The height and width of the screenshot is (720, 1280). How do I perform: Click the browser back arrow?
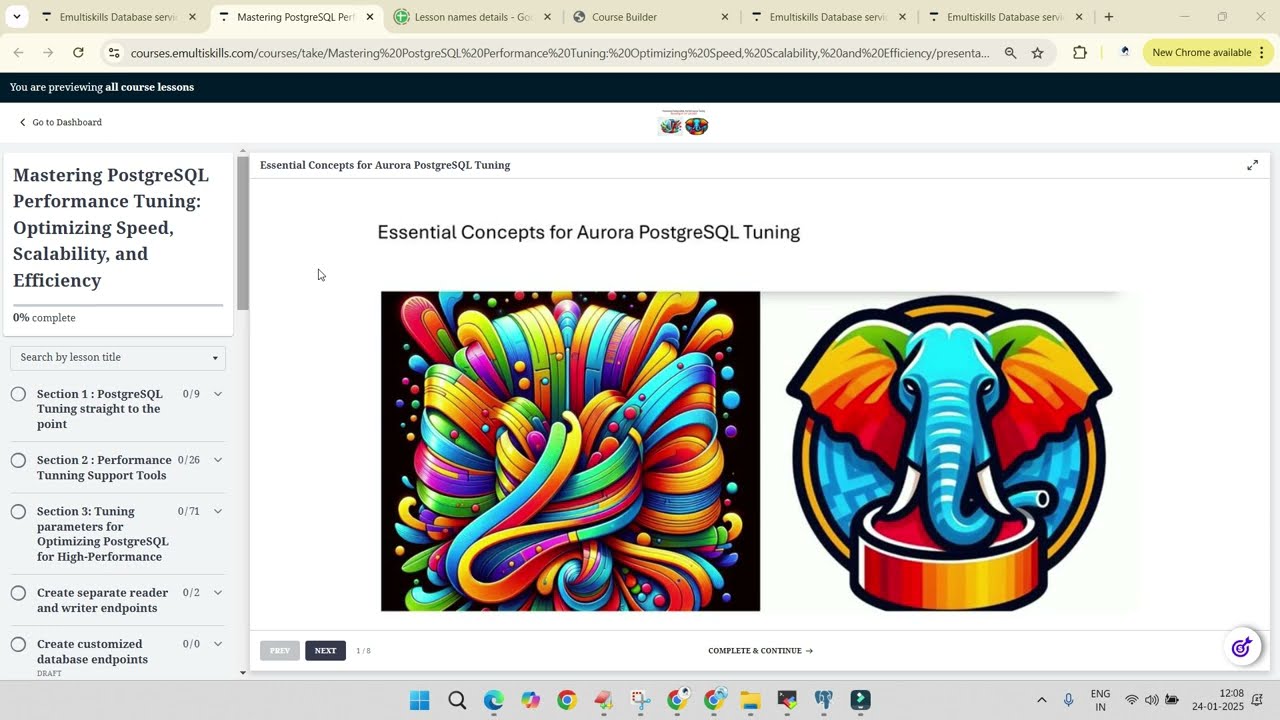point(18,53)
